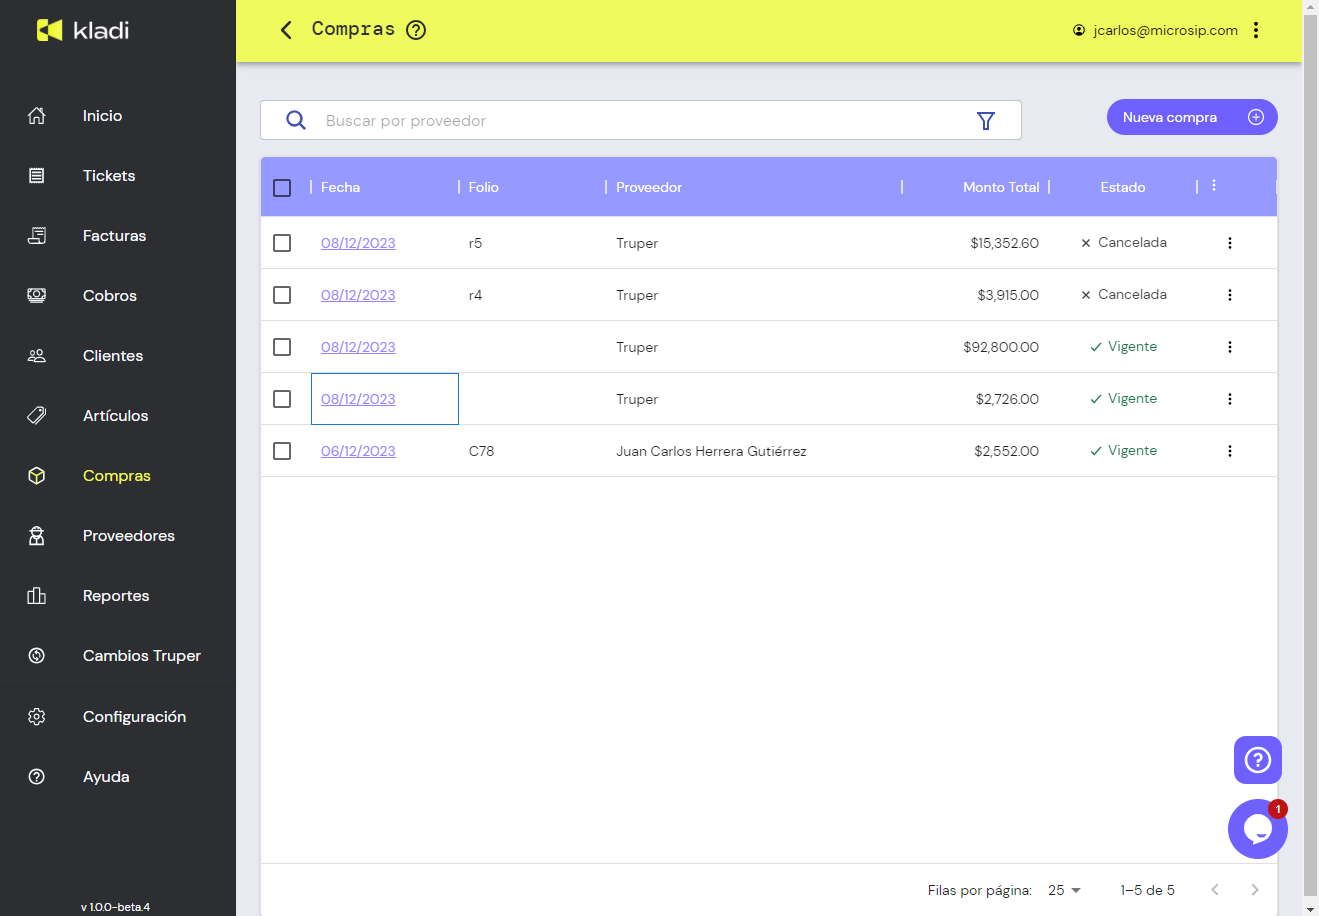Open the chat bubble with notification badge
Viewport: 1319px width, 916px height.
1257,829
